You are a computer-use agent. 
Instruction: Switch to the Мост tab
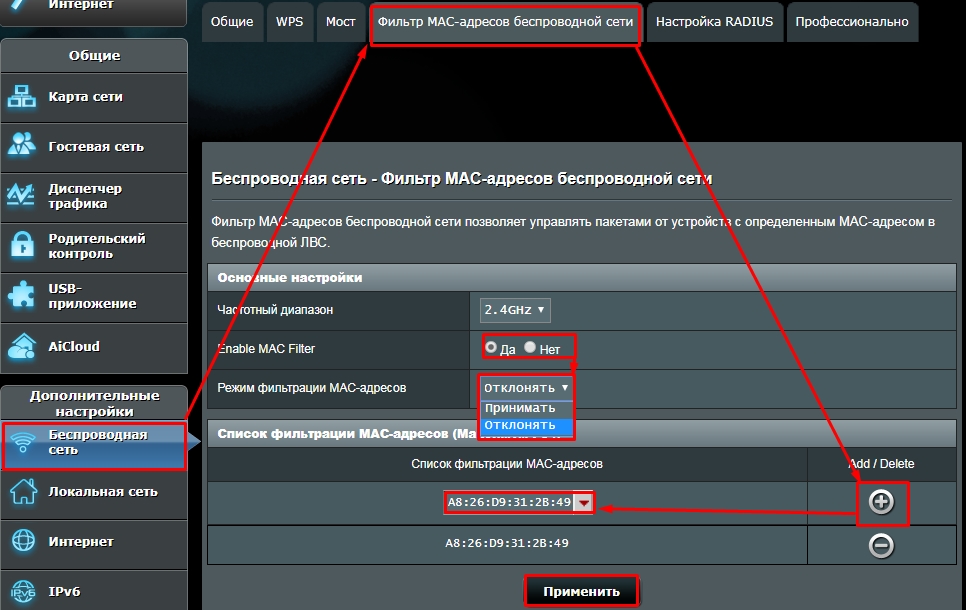pyautogui.click(x=340, y=22)
